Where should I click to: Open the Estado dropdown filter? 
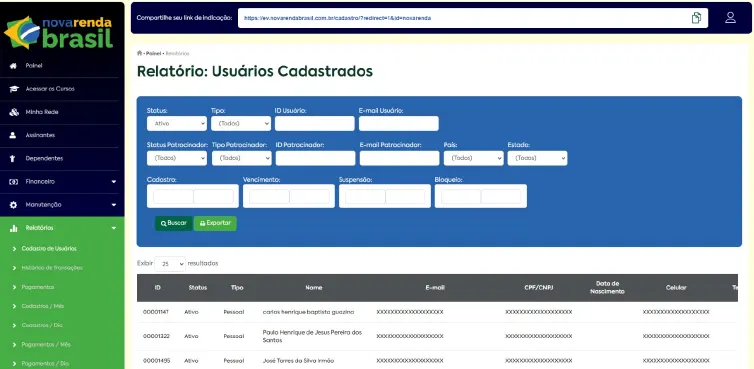click(537, 158)
